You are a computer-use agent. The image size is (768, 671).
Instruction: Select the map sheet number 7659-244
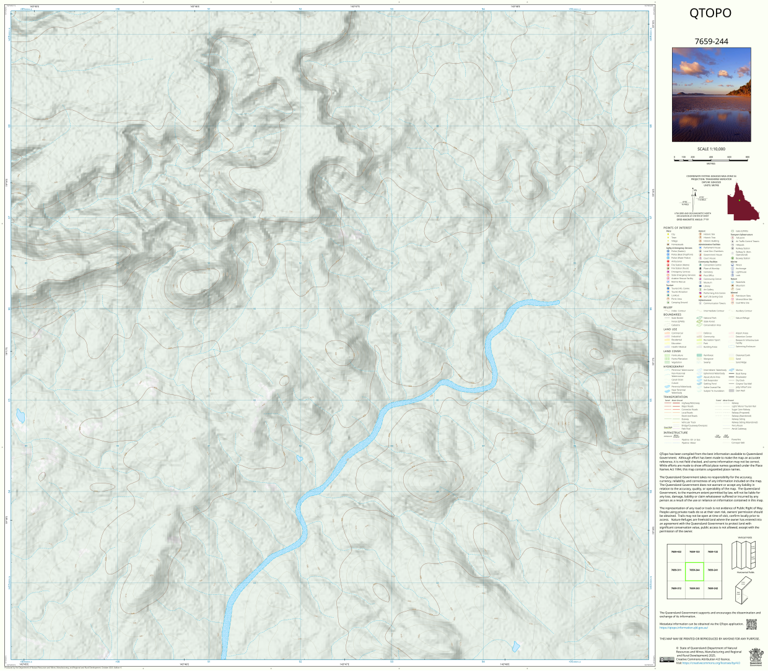(x=711, y=42)
